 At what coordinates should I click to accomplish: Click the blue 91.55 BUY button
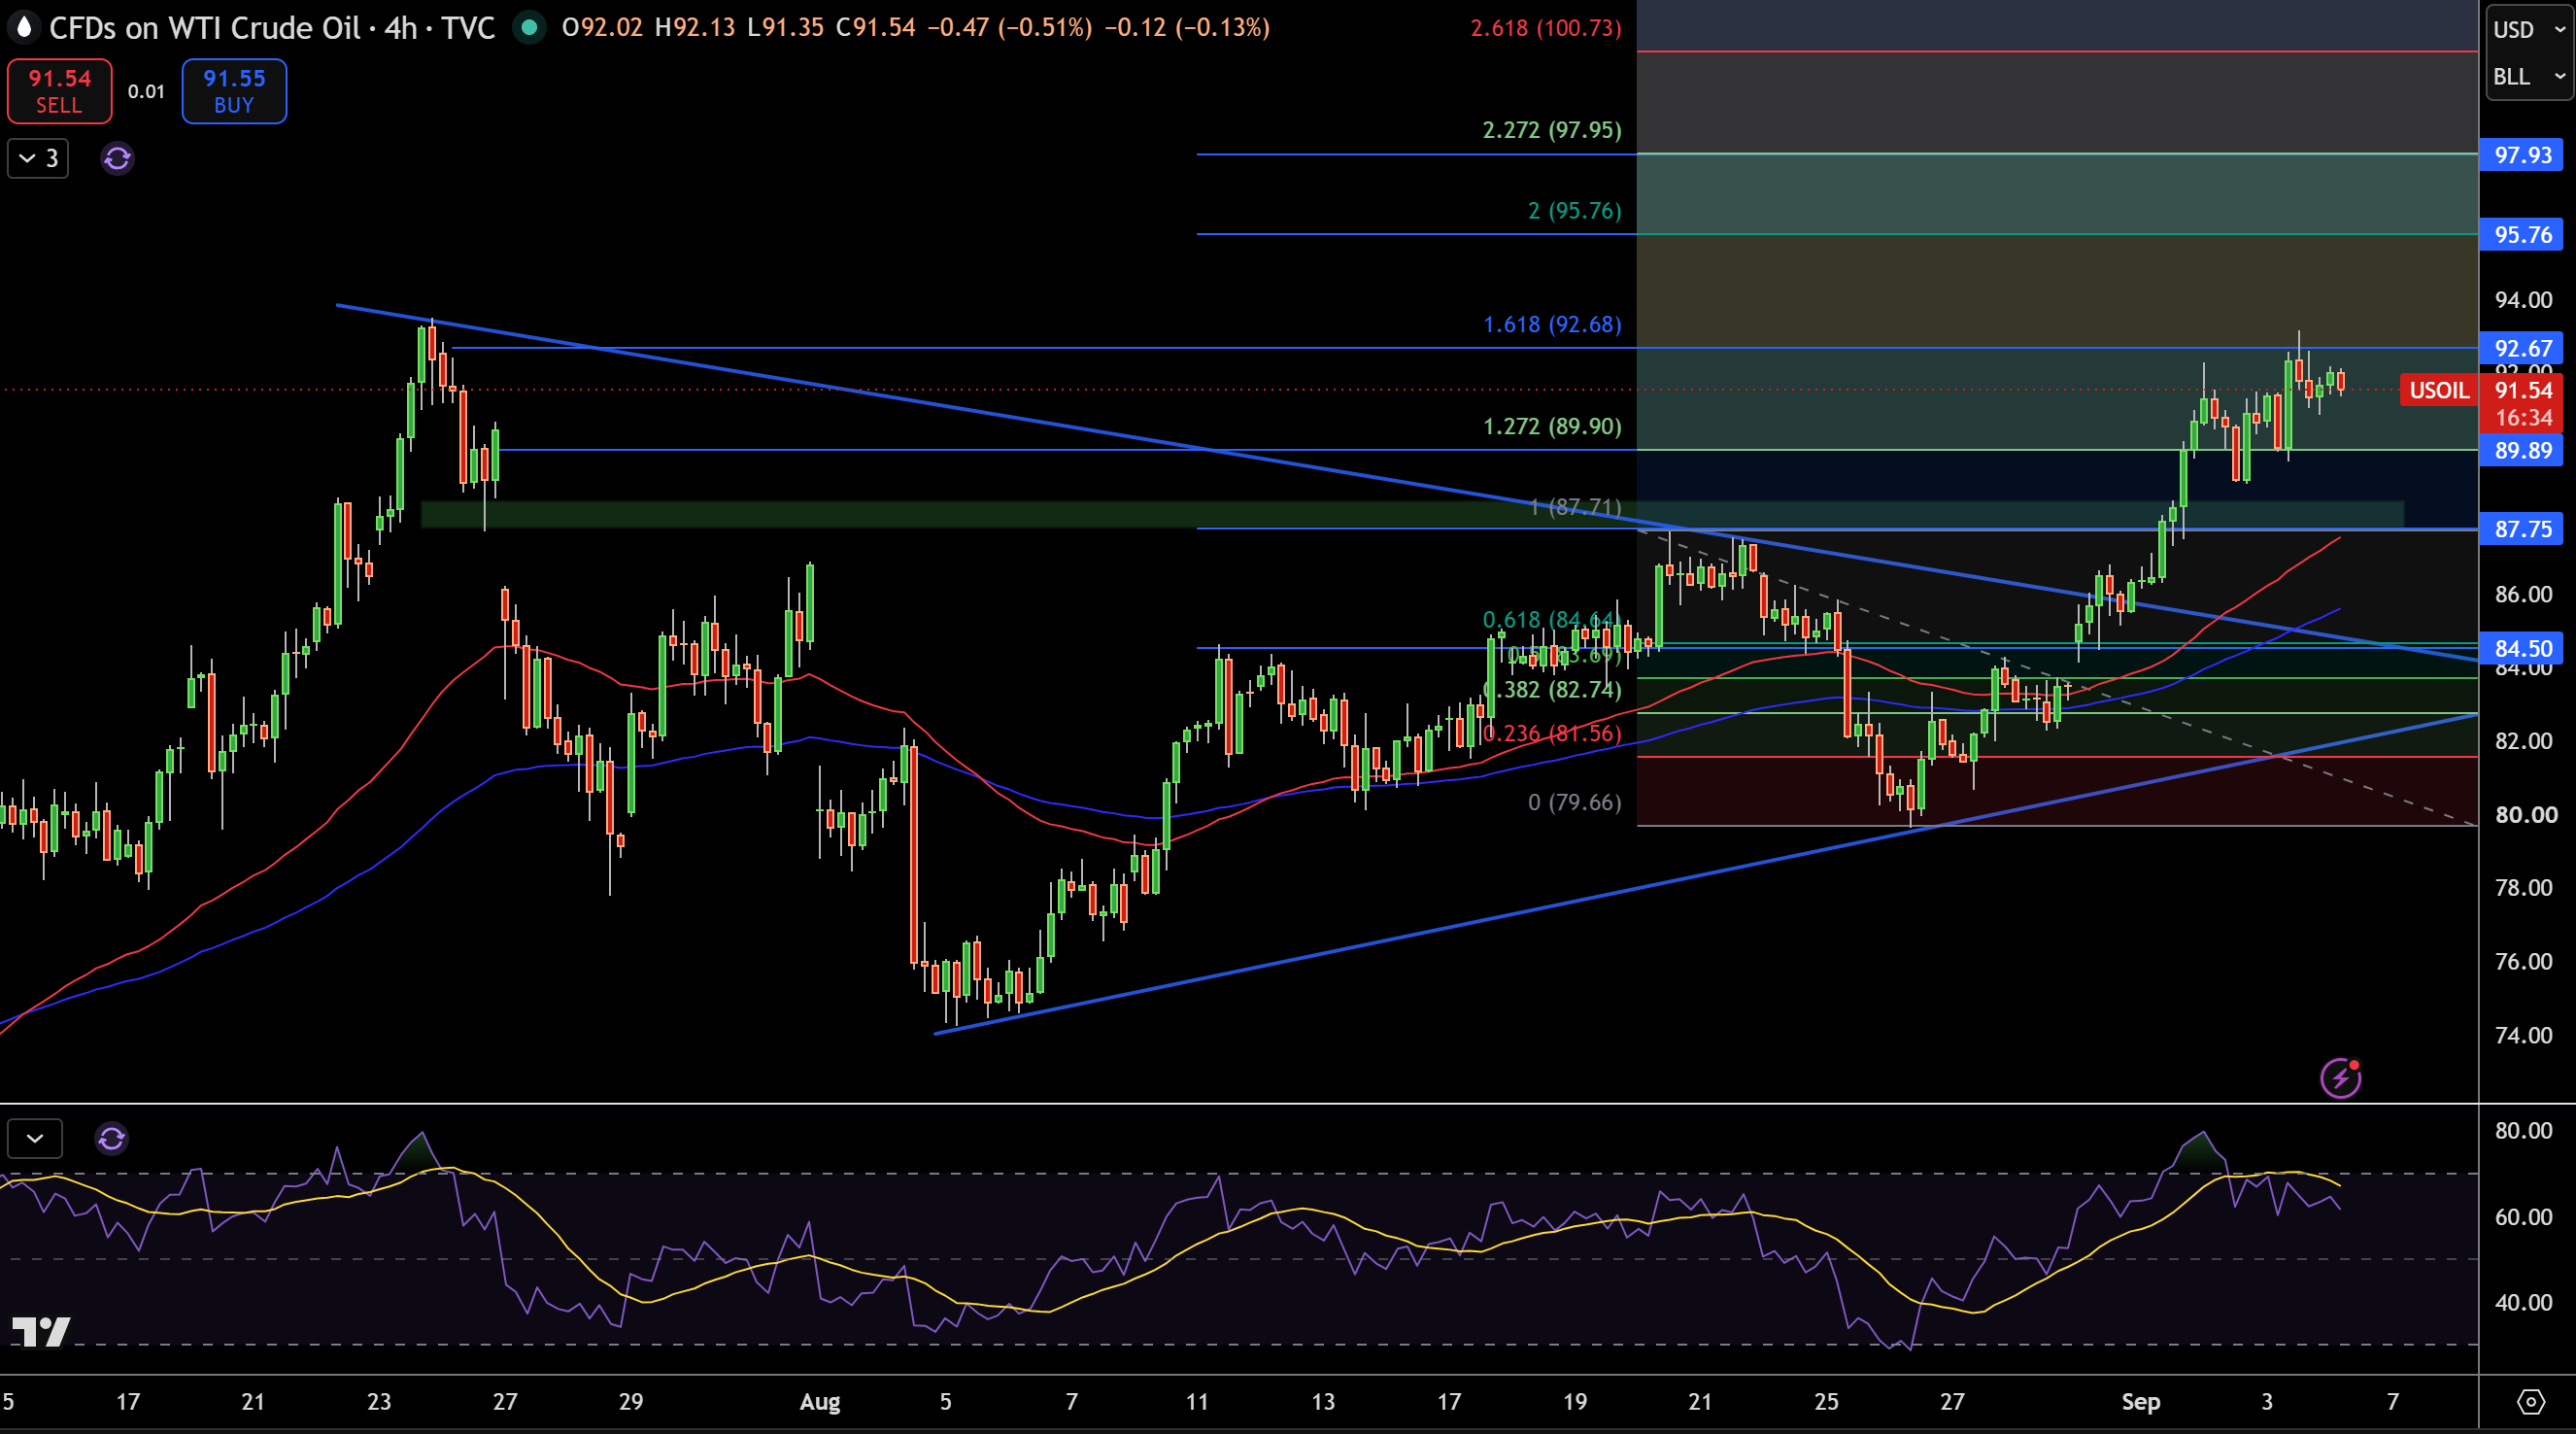(234, 91)
